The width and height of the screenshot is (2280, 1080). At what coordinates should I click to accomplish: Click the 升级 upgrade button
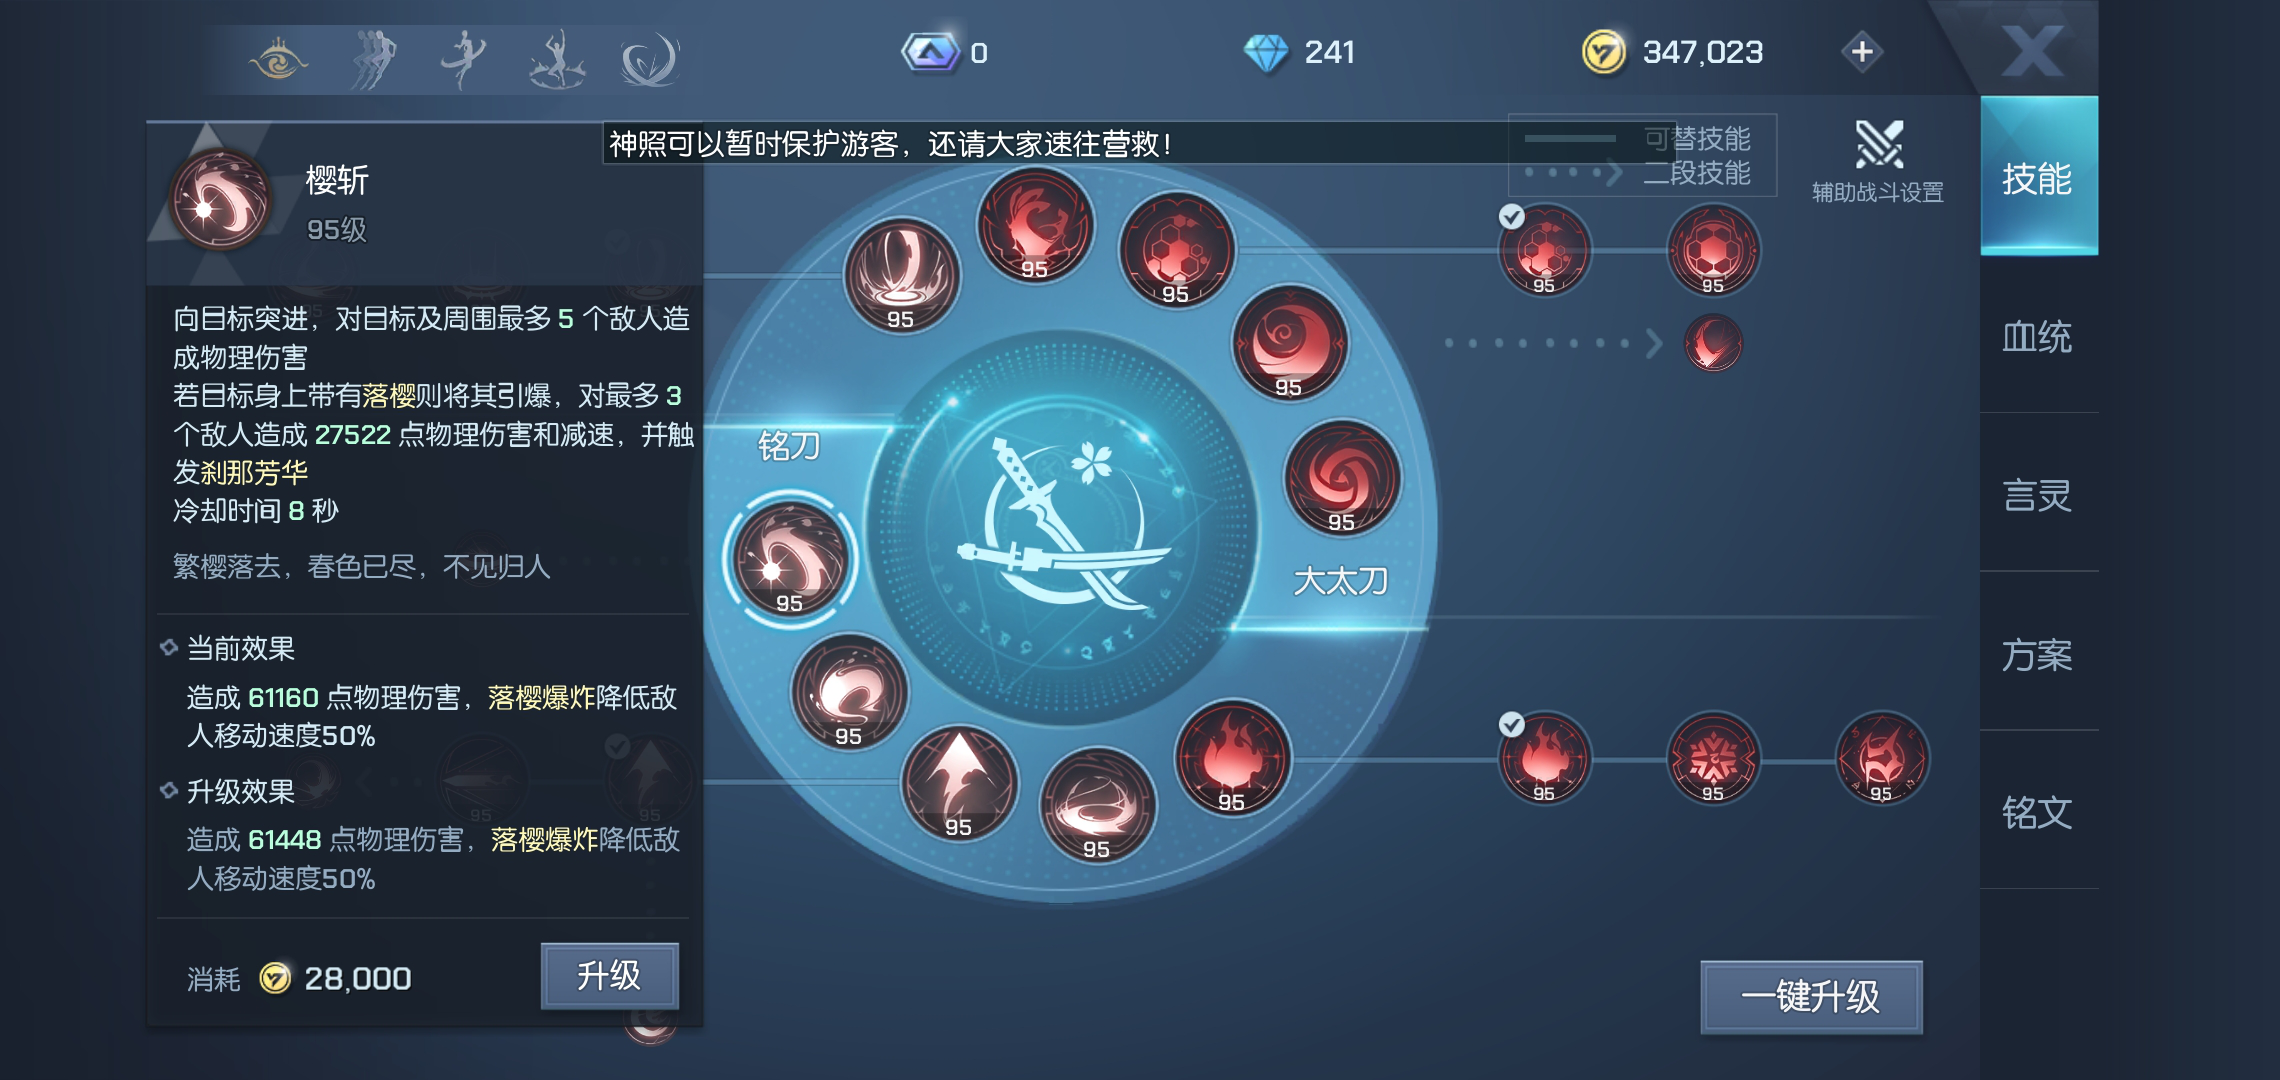point(609,976)
